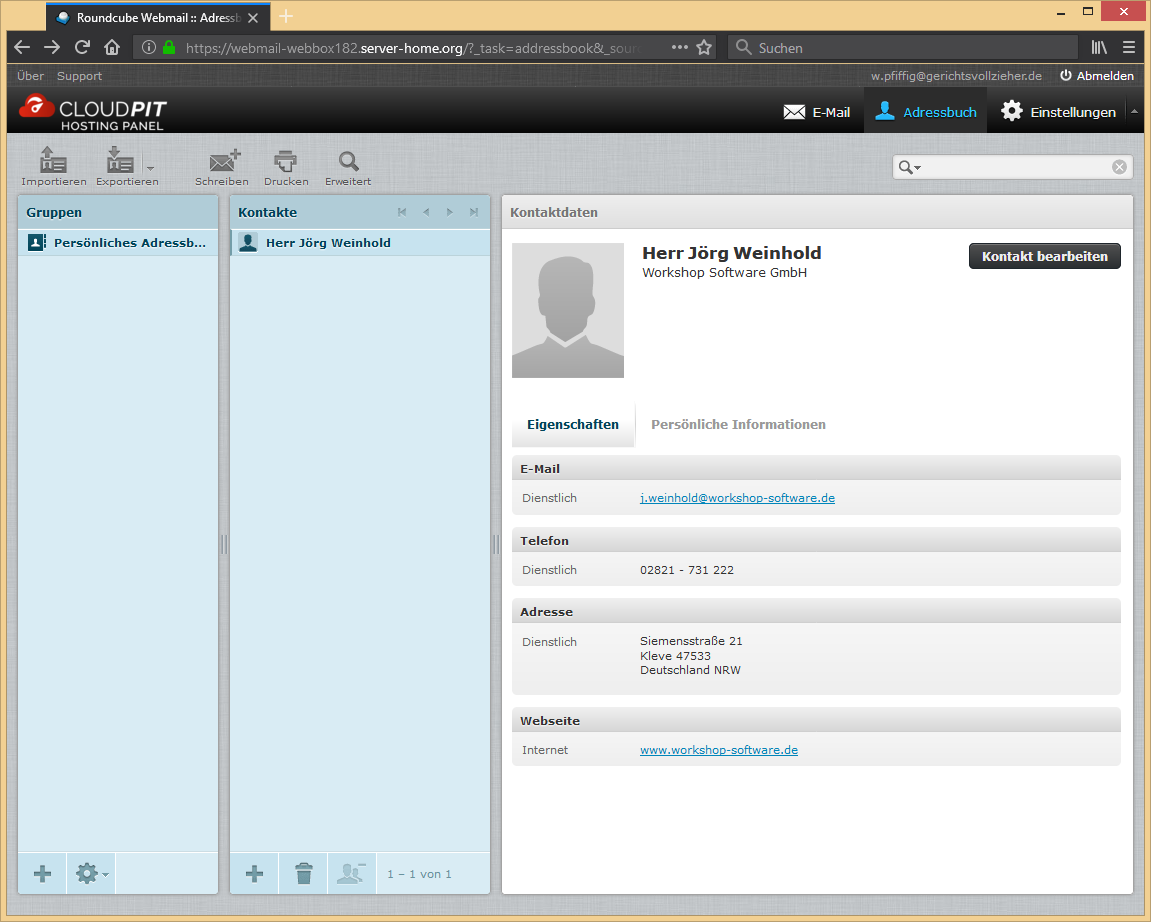Click the contact search input field
Image resolution: width=1151 pixels, height=922 pixels.
pos(1015,167)
